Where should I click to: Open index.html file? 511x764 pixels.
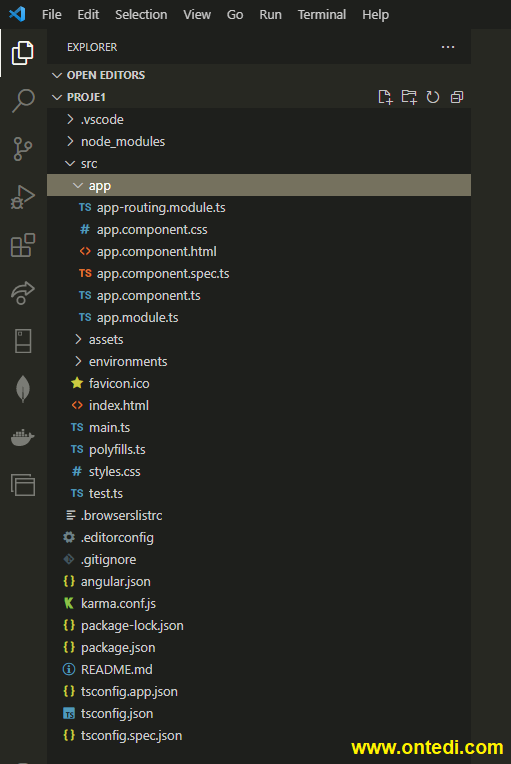259,405
